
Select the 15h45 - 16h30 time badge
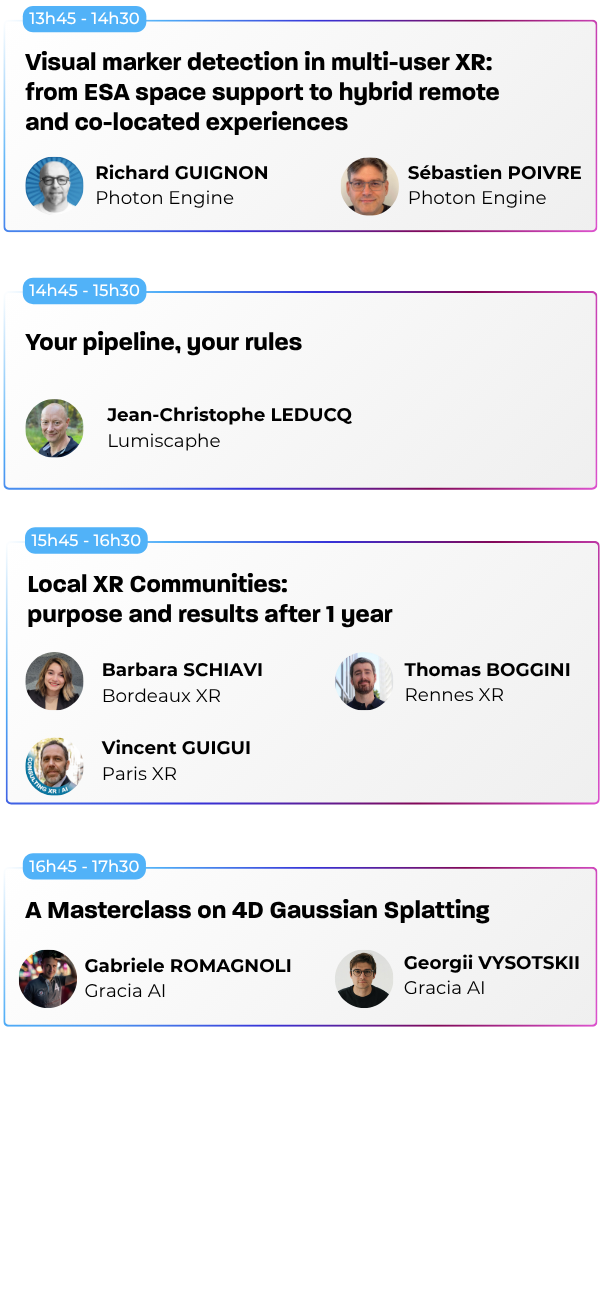(x=86, y=540)
